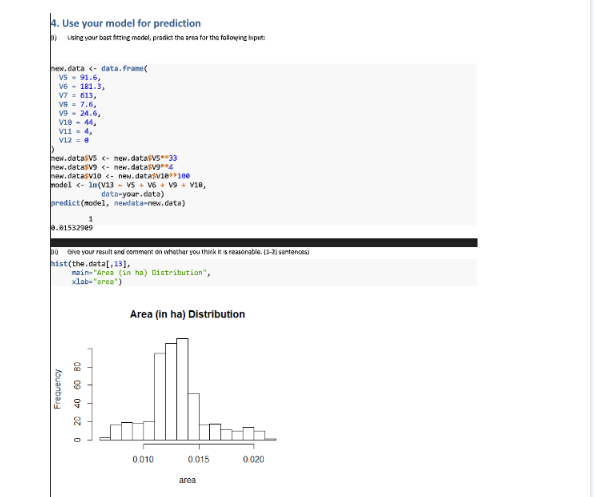Click the x-axis tick label 0.010
Viewport: 594px width, 497px height.
pos(143,459)
